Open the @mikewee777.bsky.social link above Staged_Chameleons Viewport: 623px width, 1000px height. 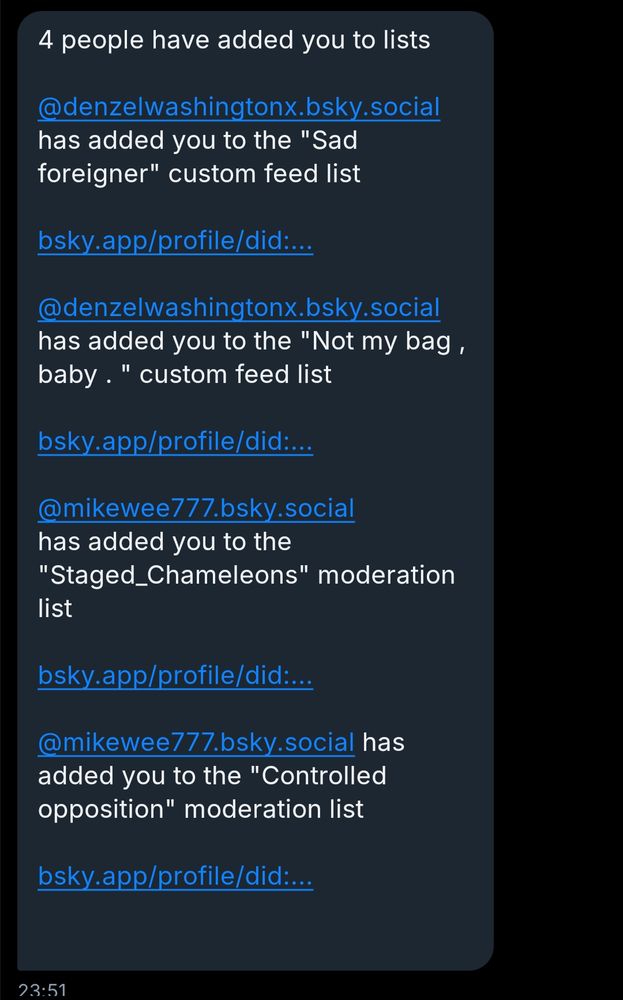[196, 508]
